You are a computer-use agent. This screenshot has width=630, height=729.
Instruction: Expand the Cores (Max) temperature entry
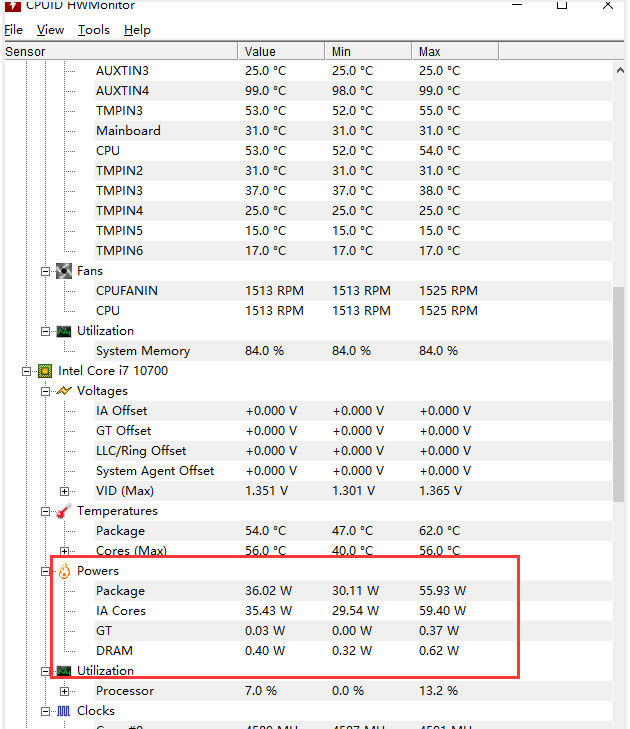click(65, 551)
